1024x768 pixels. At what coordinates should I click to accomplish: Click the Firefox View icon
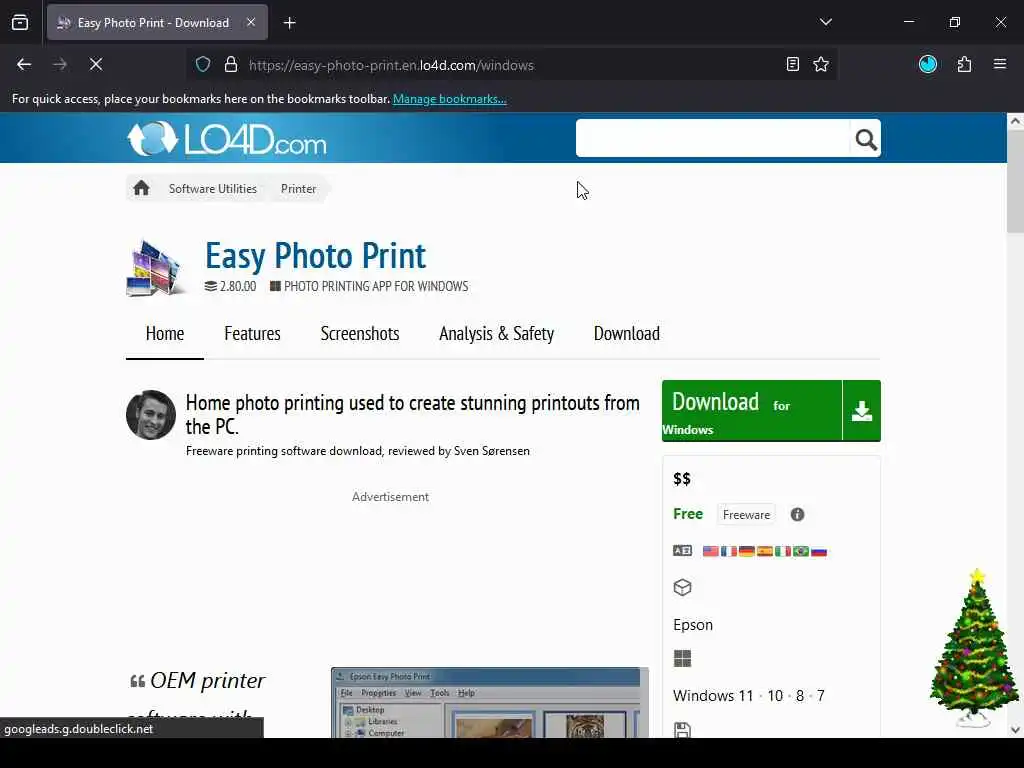20,23
